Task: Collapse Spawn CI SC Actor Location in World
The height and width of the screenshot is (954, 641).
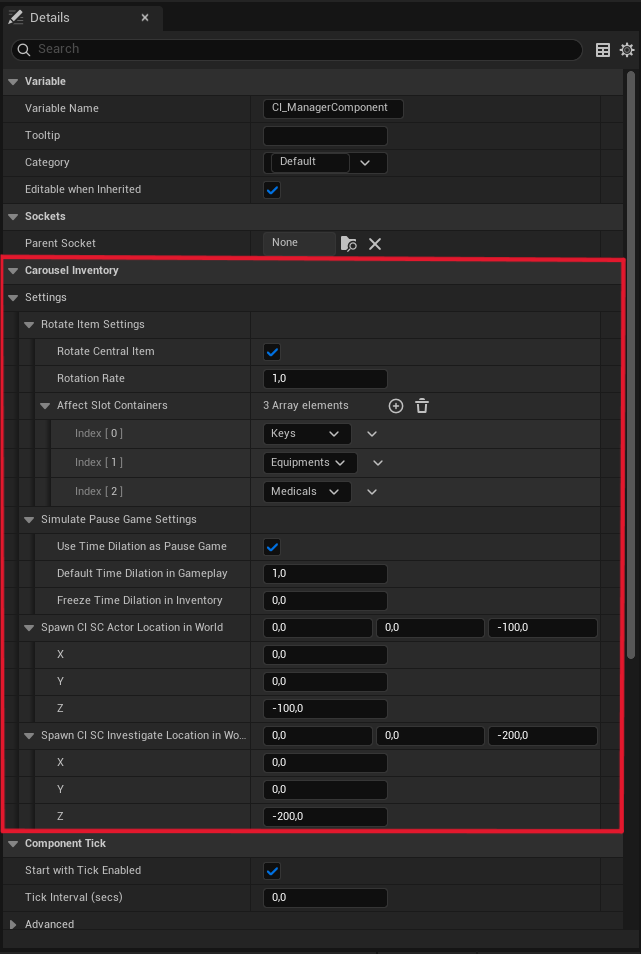Action: pos(29,628)
